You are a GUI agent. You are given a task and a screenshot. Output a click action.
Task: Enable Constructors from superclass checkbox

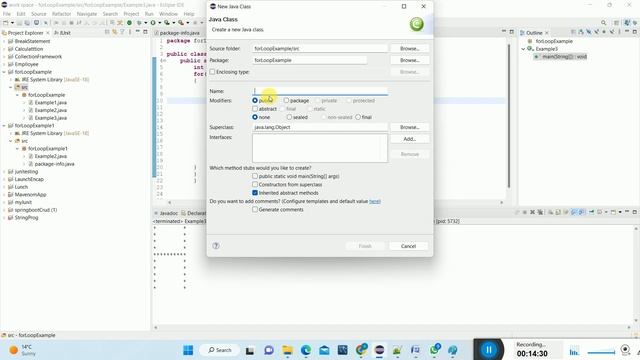click(x=255, y=184)
